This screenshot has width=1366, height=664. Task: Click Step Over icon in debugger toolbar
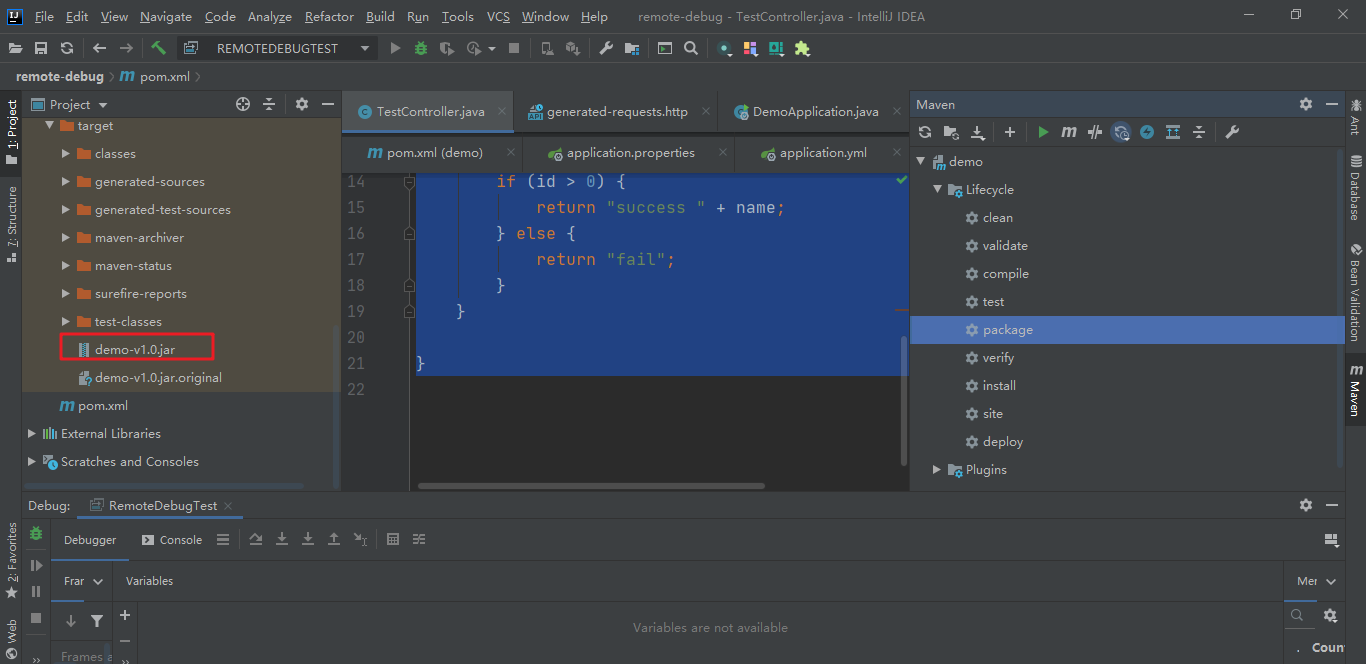[256, 539]
